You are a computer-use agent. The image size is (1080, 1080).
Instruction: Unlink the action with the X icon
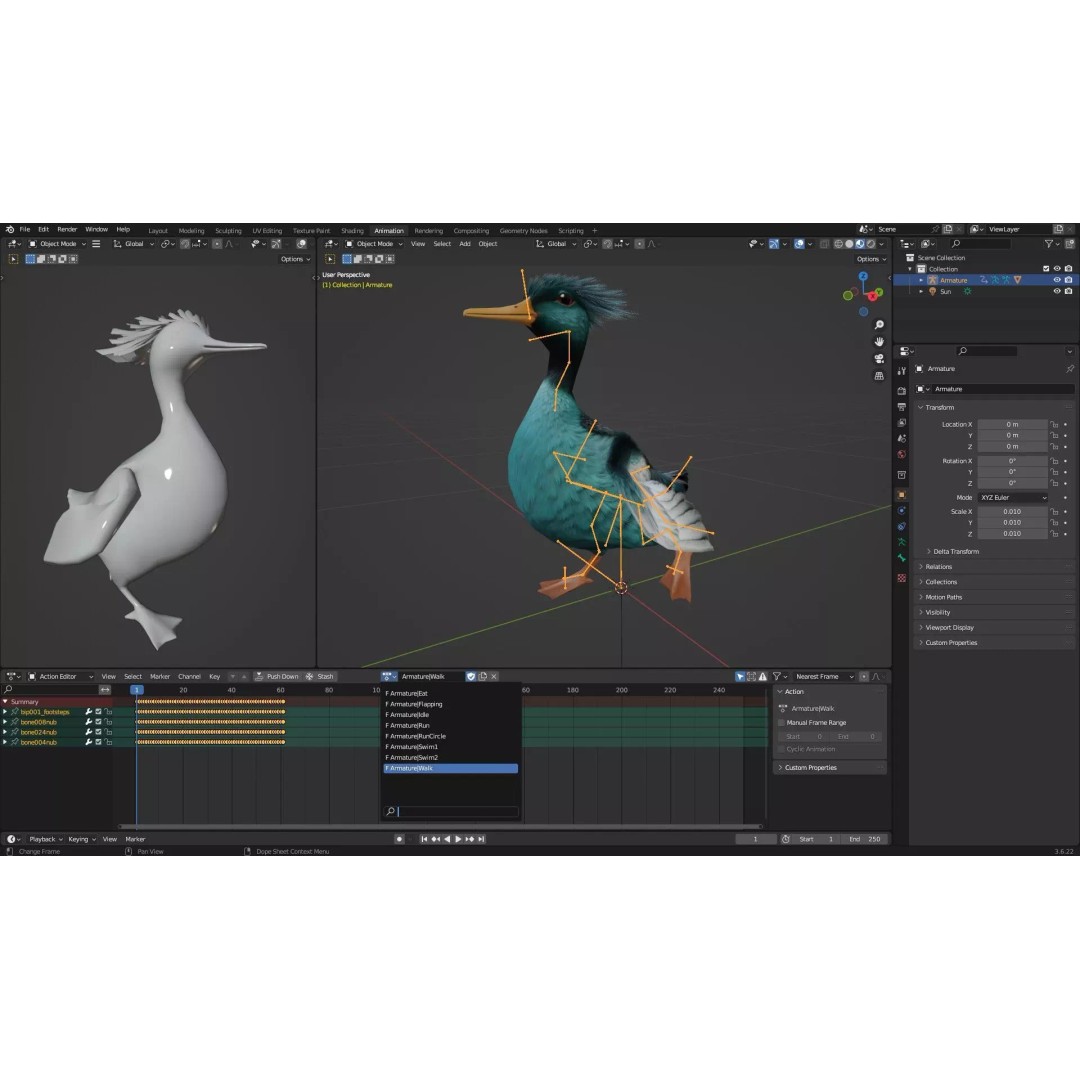[x=494, y=676]
